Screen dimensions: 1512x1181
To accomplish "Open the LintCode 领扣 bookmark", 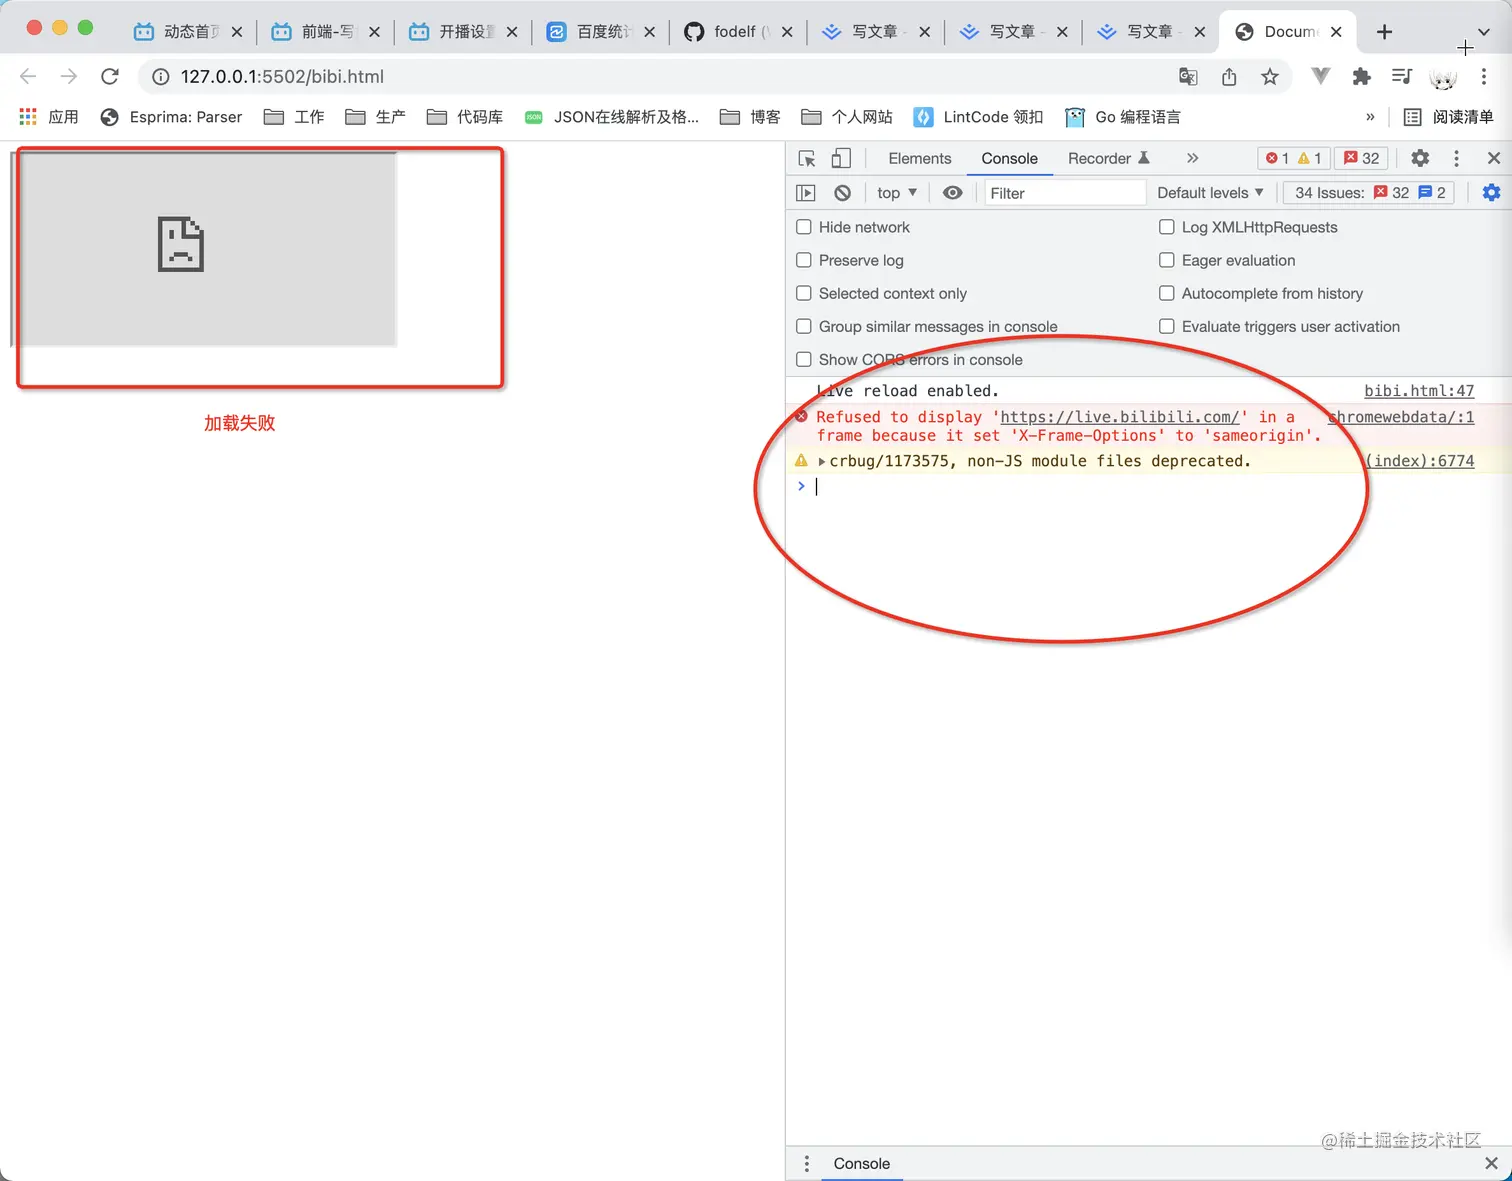I will tap(978, 117).
